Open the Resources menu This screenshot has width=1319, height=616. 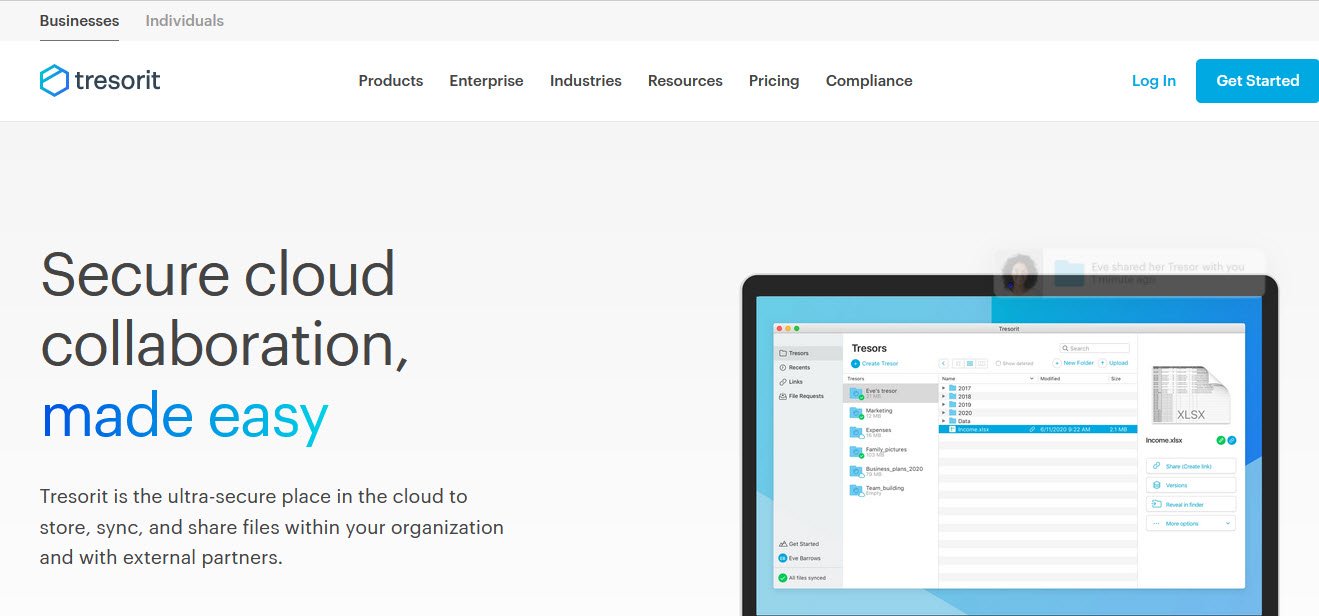(685, 81)
